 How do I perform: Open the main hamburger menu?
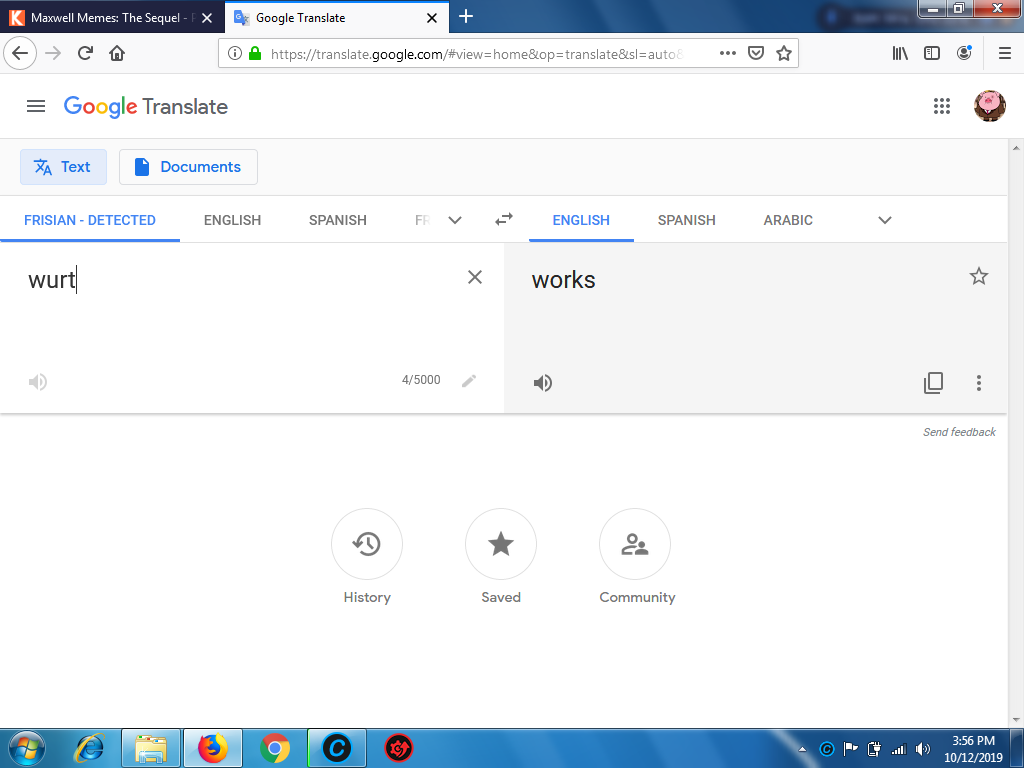point(36,106)
